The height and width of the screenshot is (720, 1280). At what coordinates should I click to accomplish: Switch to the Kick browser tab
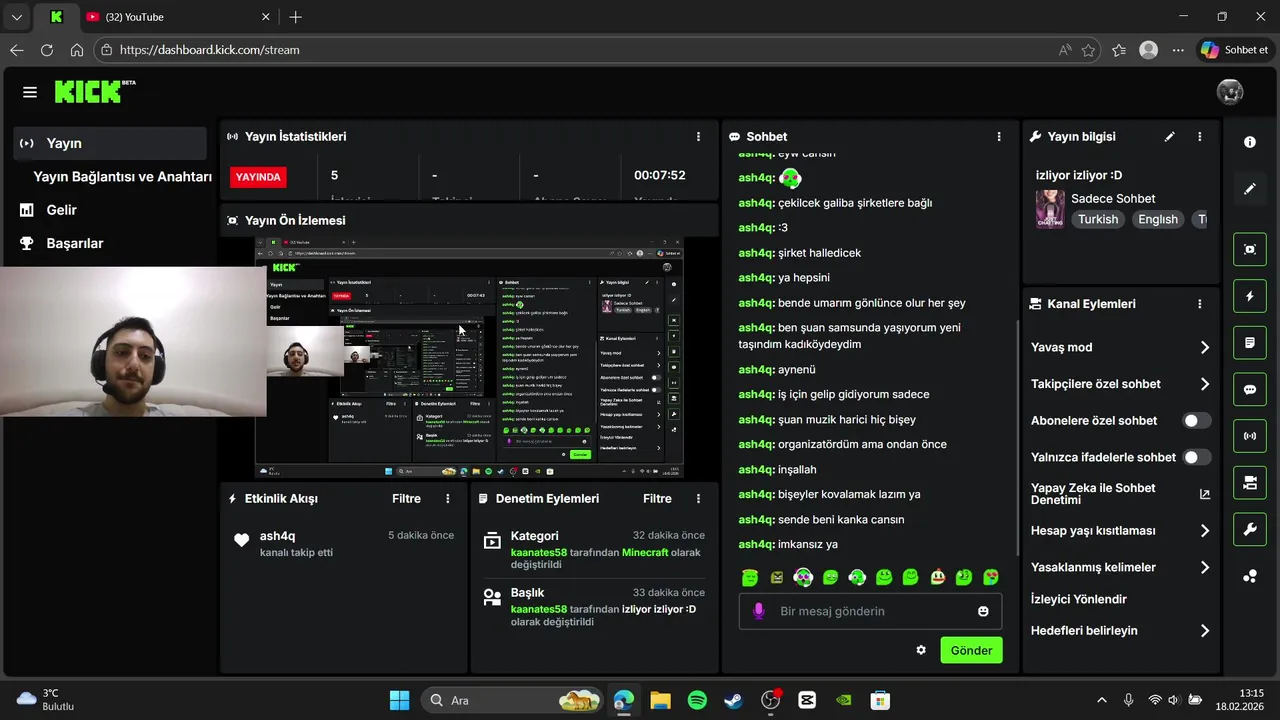coord(55,17)
